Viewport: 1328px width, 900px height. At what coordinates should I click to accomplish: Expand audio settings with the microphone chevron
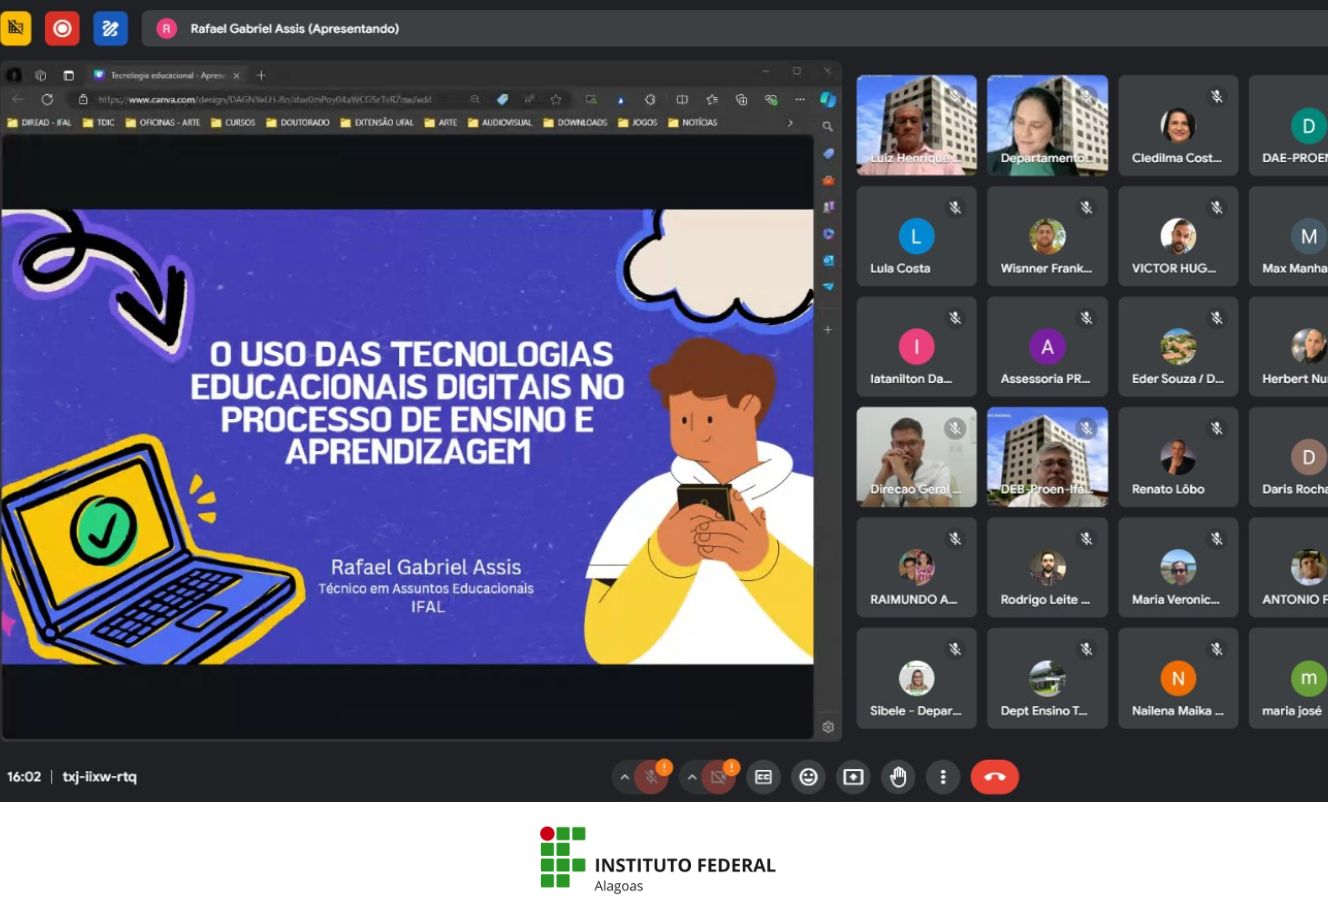pos(625,776)
